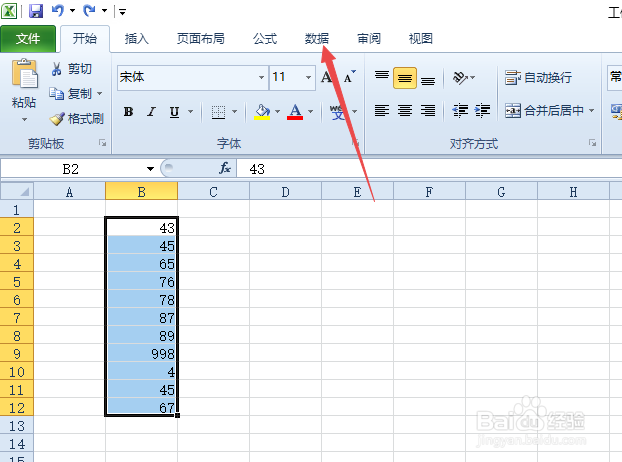The image size is (622, 462).
Task: Open Name Box dropdown arrow
Action: (x=150, y=169)
